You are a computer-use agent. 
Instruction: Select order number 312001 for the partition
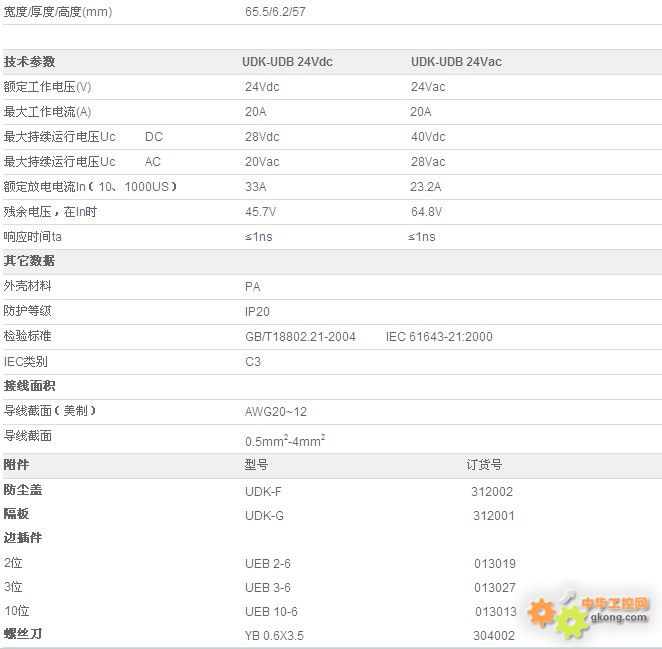tap(493, 515)
